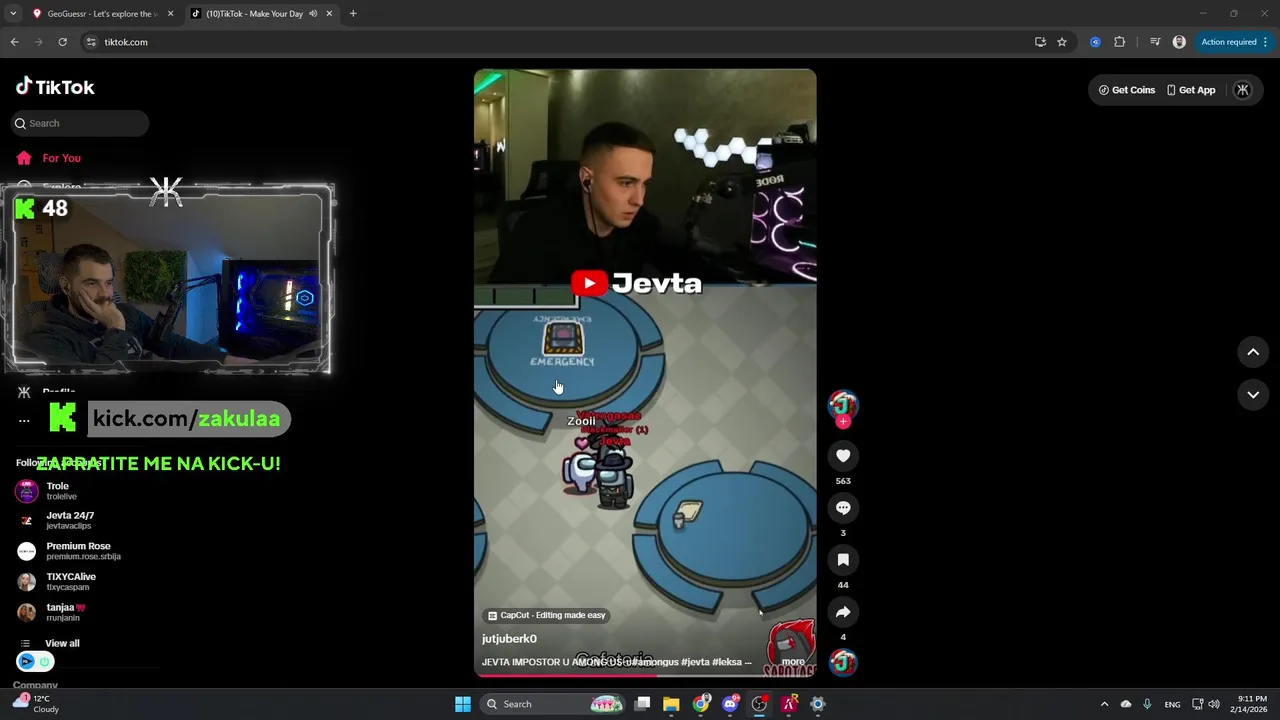Viewport: 1280px width, 720px height.
Task: Click Action required Chrome menu button
Action: click(1234, 42)
